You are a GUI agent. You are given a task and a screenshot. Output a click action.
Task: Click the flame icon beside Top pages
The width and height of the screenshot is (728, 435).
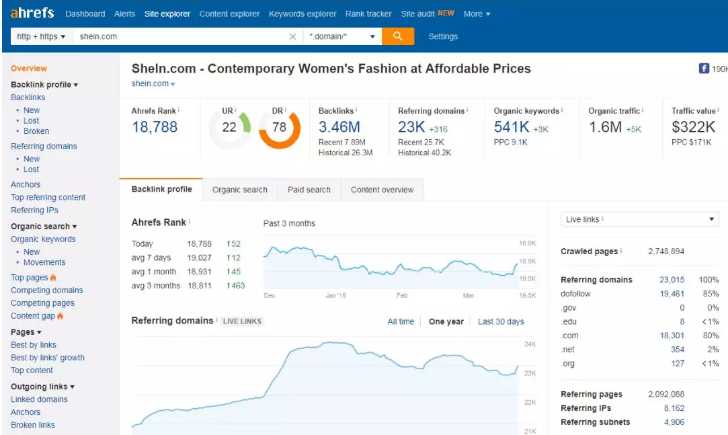[x=53, y=277]
